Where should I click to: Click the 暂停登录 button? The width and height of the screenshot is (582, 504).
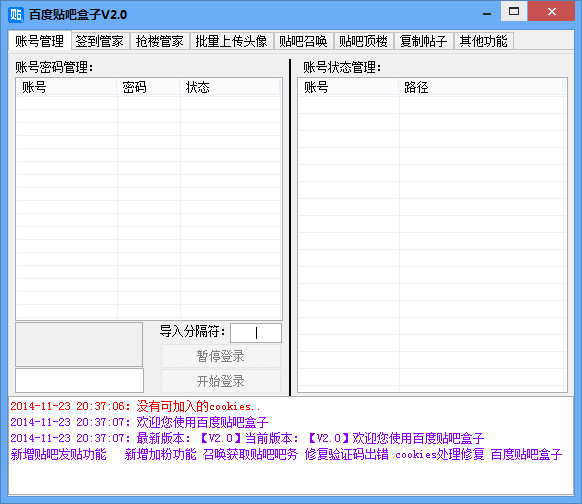221,356
